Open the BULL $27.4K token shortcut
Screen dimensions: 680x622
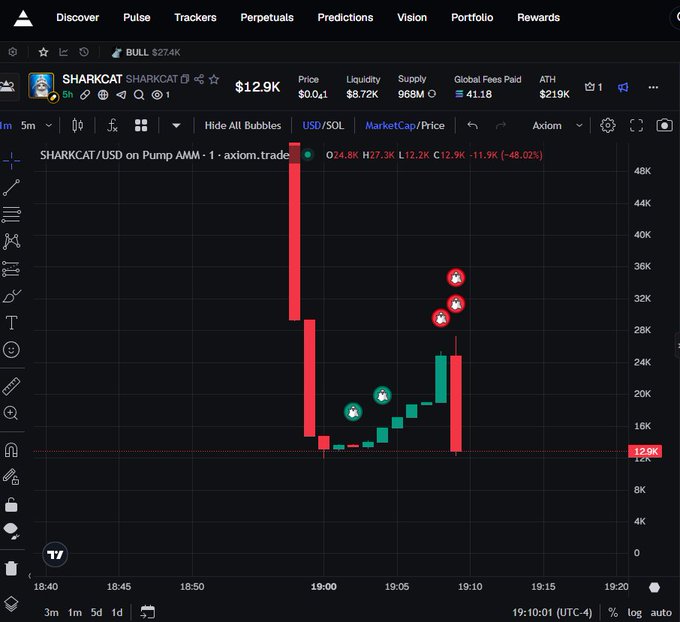pyautogui.click(x=146, y=52)
